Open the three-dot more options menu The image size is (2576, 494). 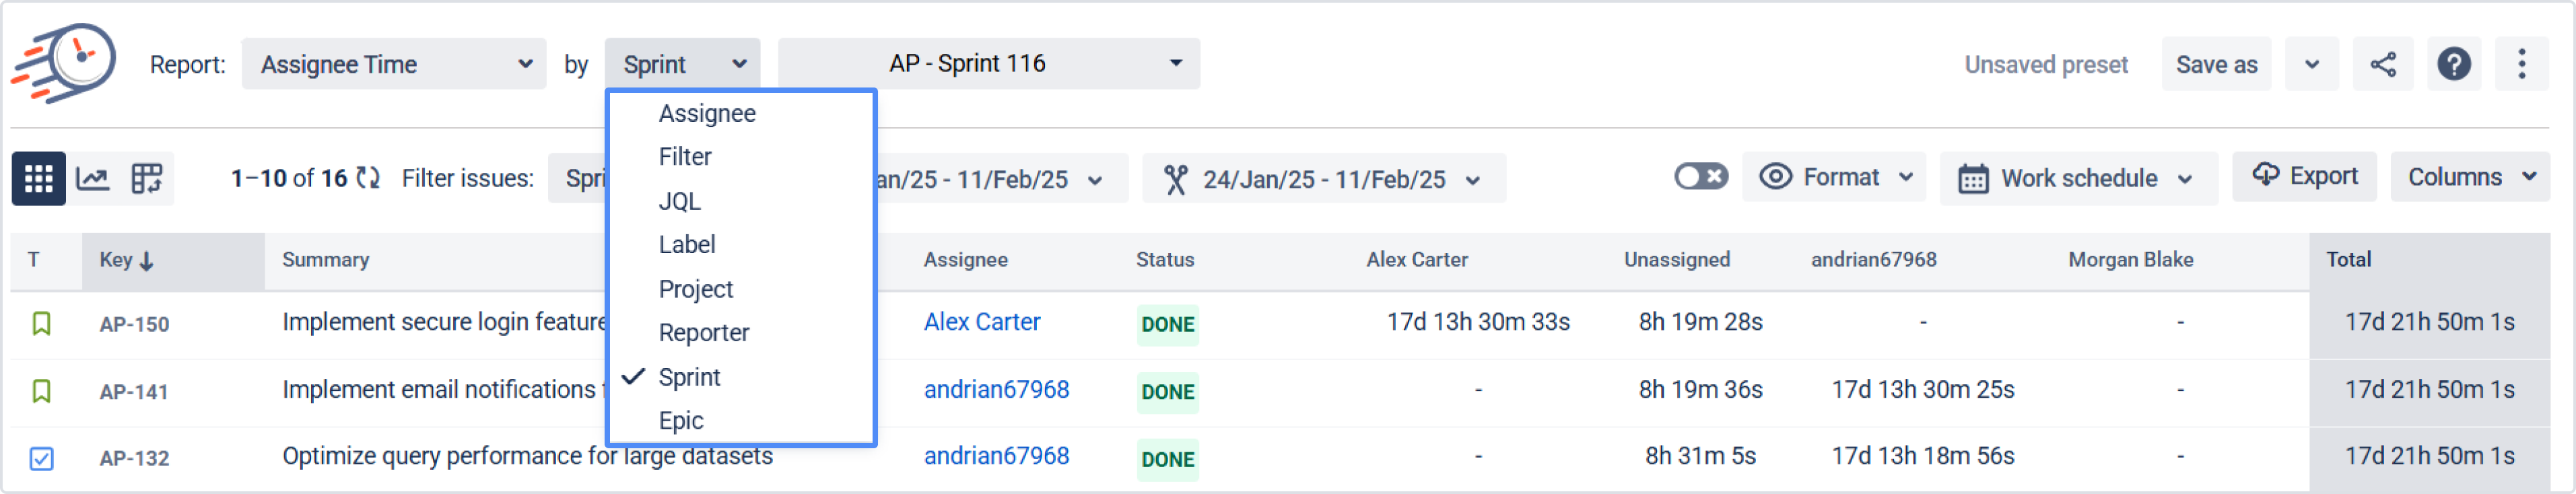2522,65
